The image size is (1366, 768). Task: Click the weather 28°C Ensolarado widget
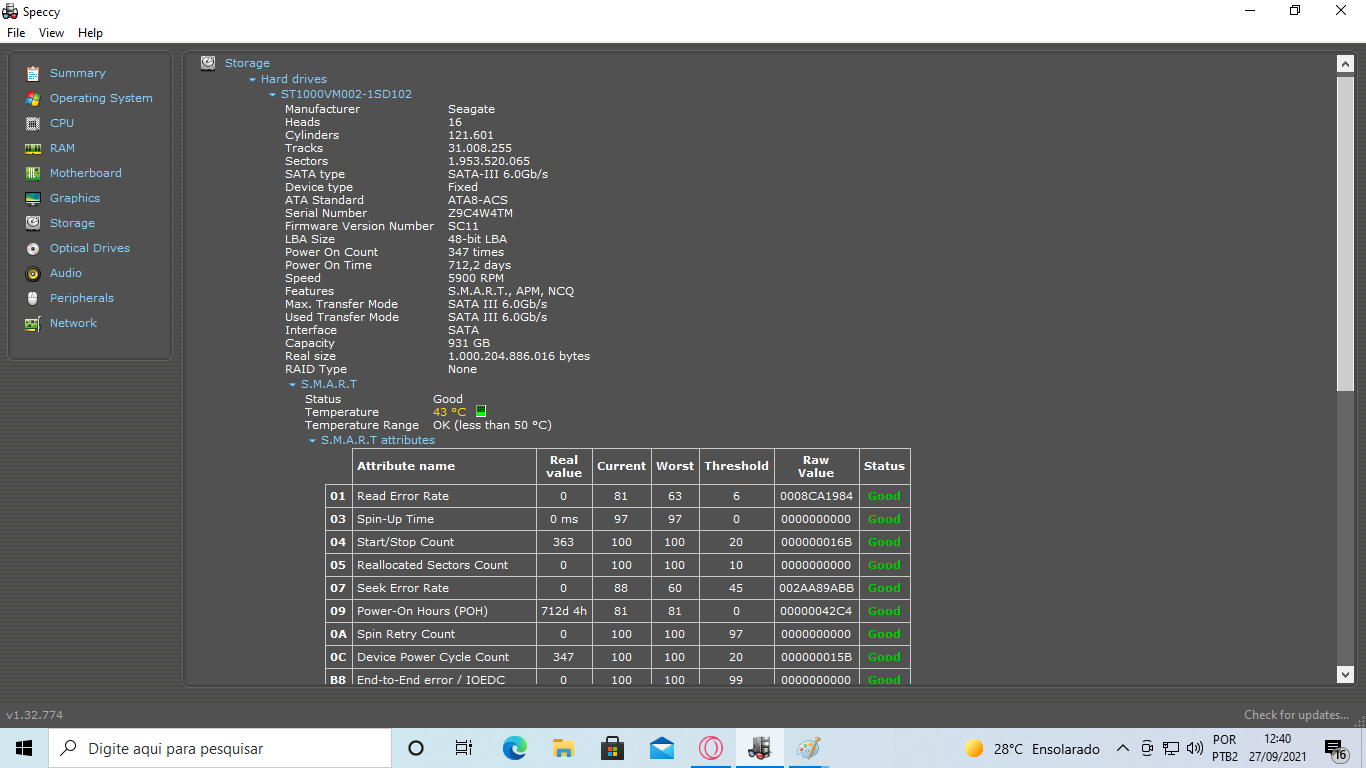[x=1032, y=748]
